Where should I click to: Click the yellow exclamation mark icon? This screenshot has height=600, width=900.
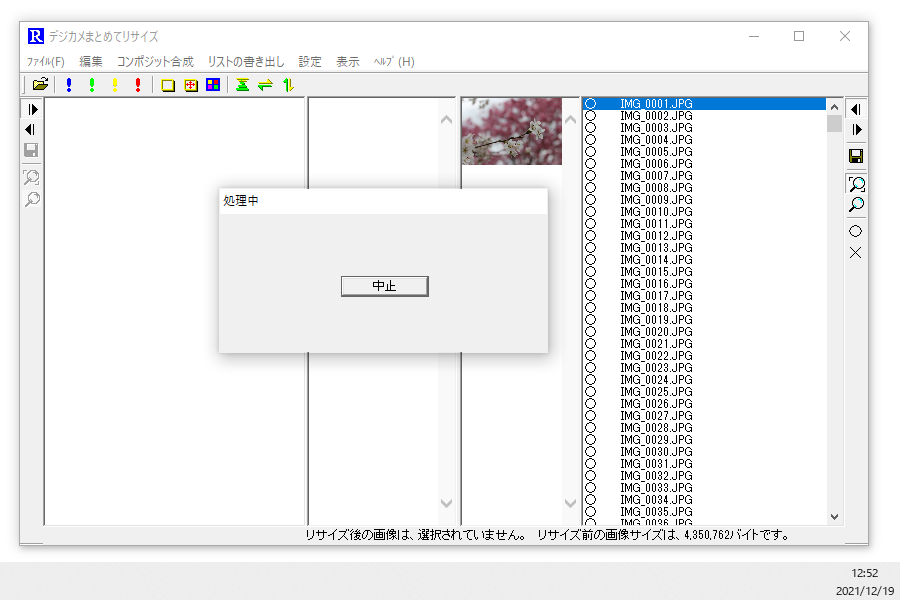click(x=115, y=85)
